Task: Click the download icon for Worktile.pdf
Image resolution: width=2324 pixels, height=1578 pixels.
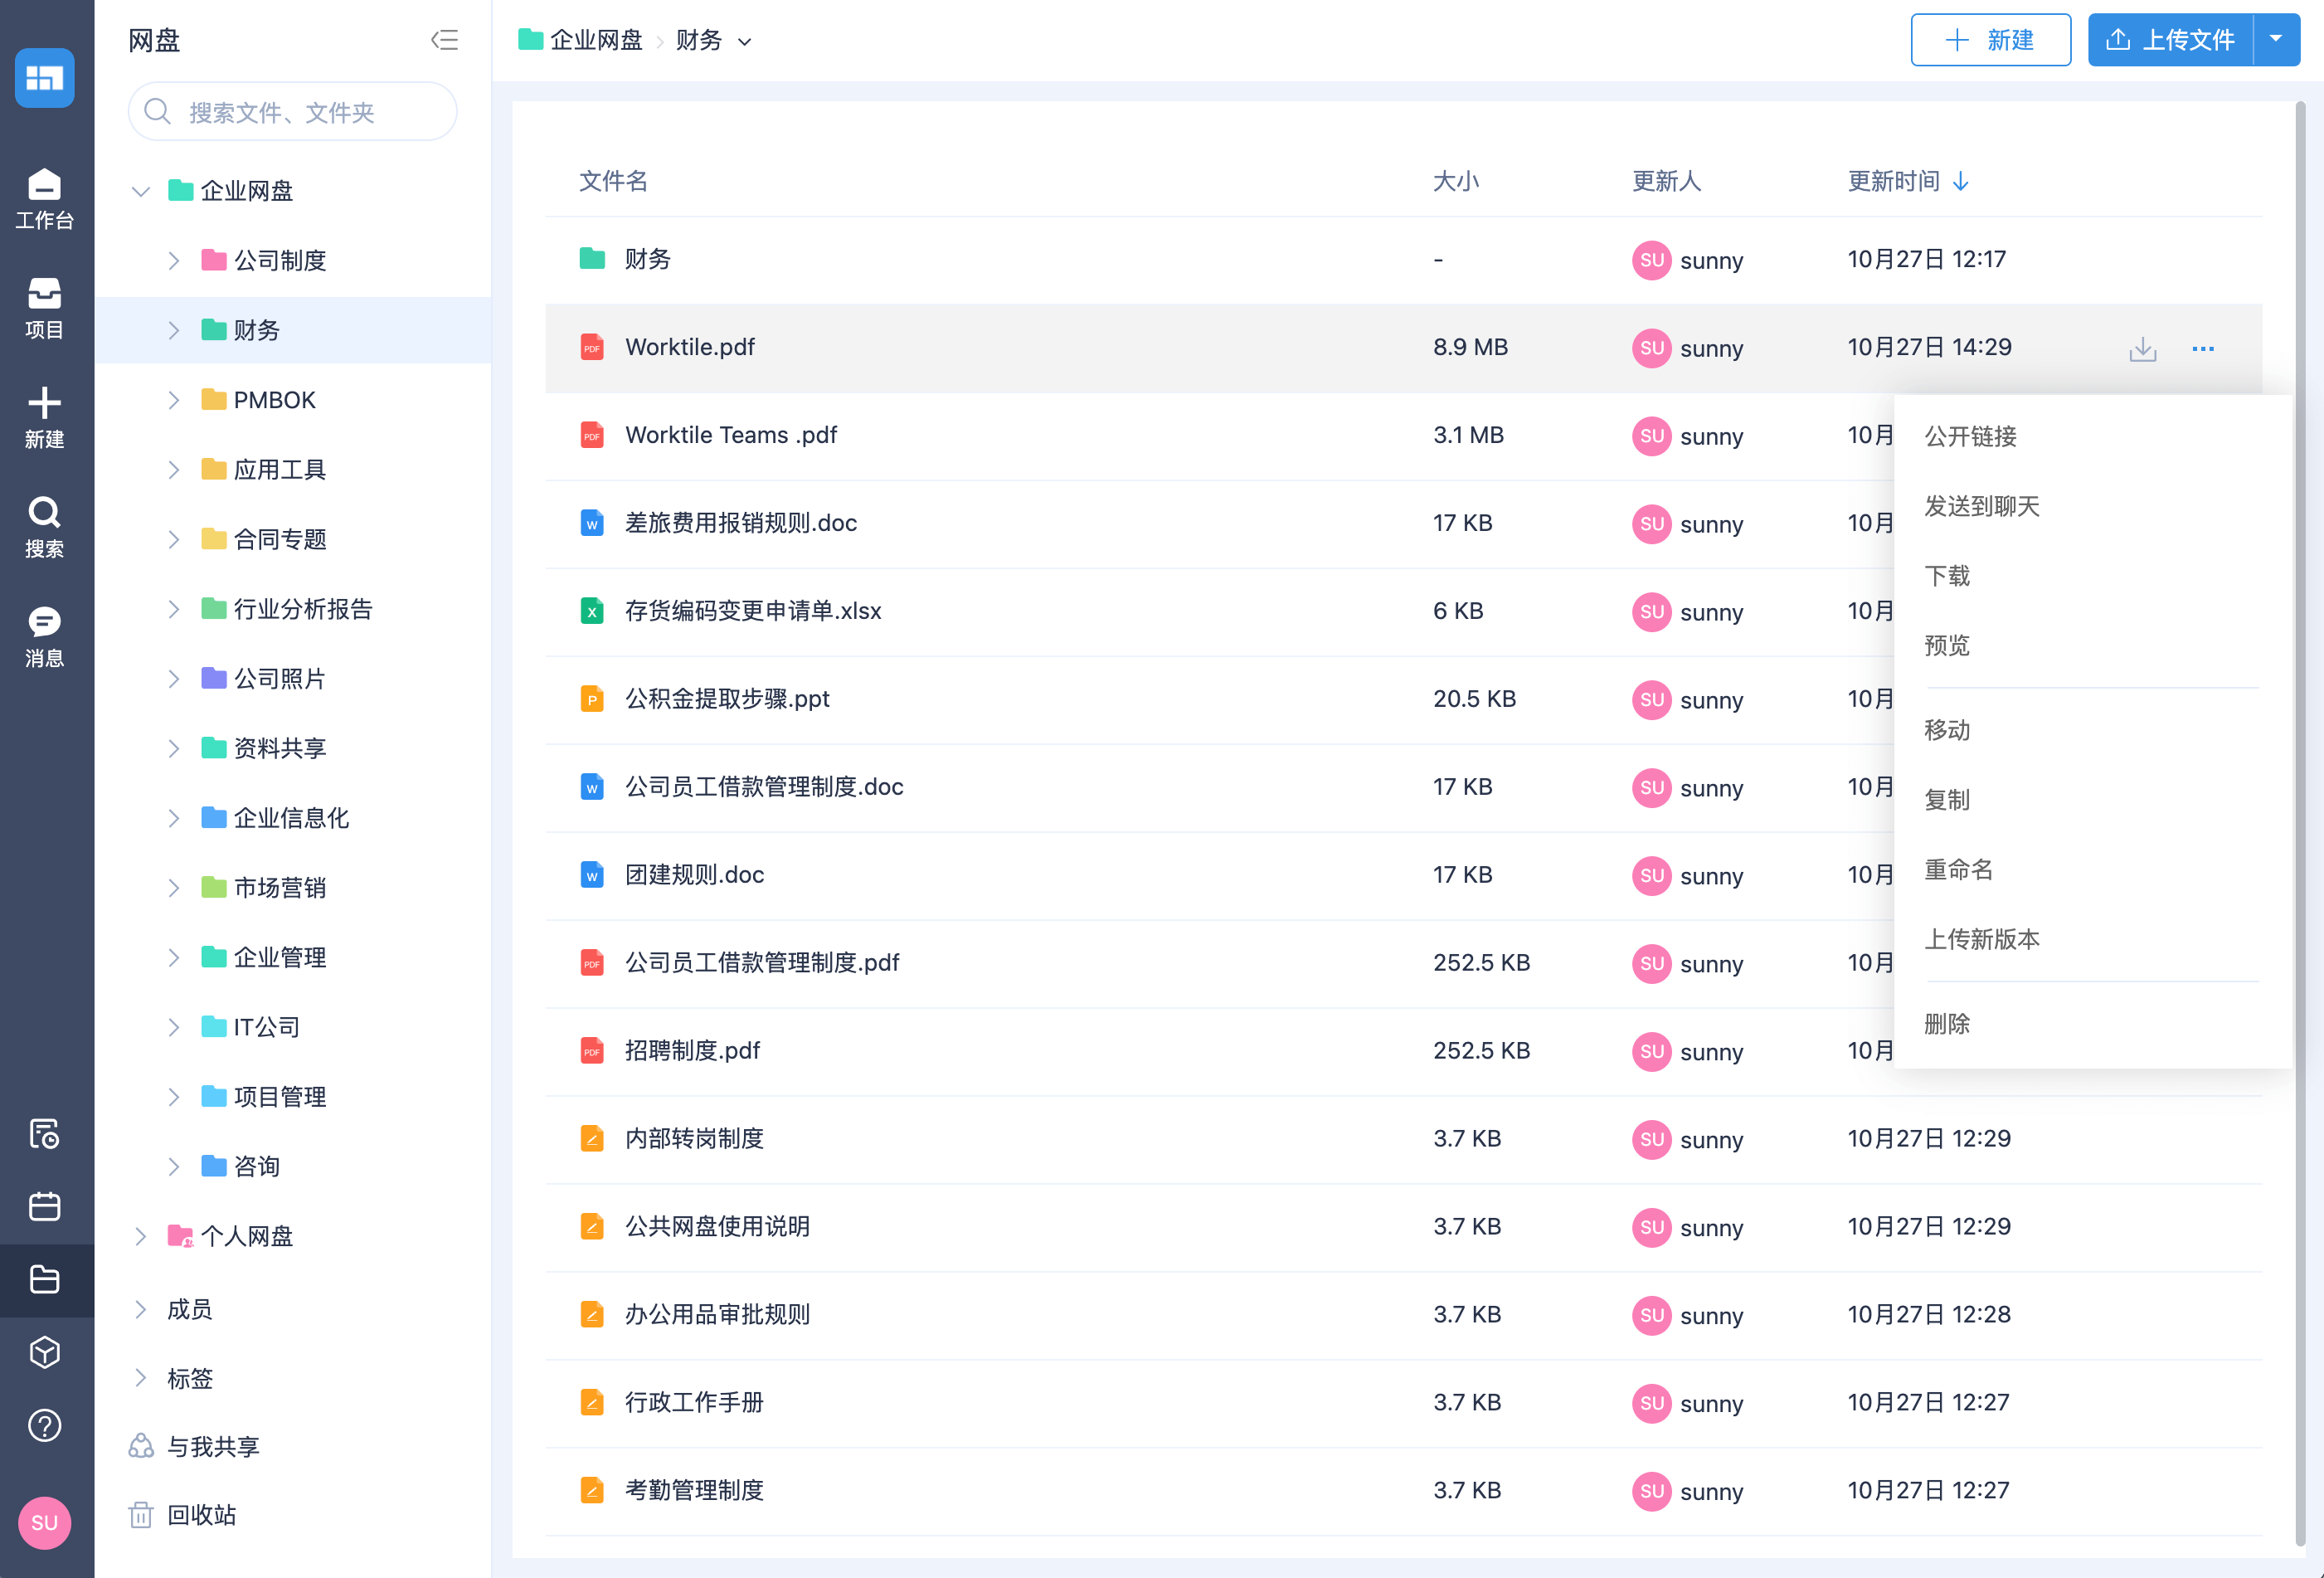Action: click(2142, 347)
